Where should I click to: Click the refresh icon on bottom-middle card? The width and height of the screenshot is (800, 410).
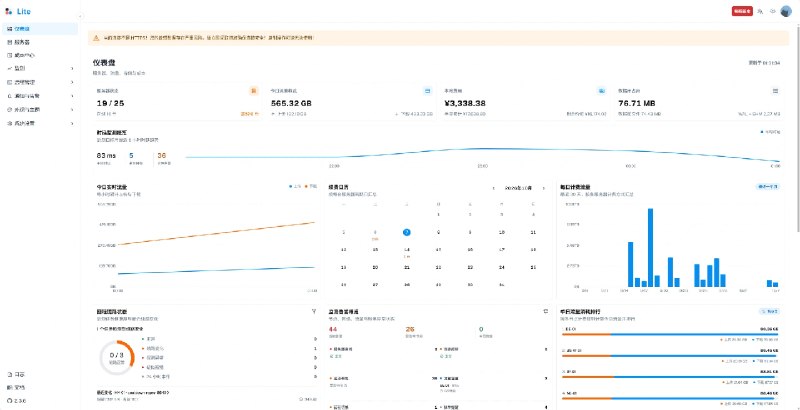pos(545,311)
